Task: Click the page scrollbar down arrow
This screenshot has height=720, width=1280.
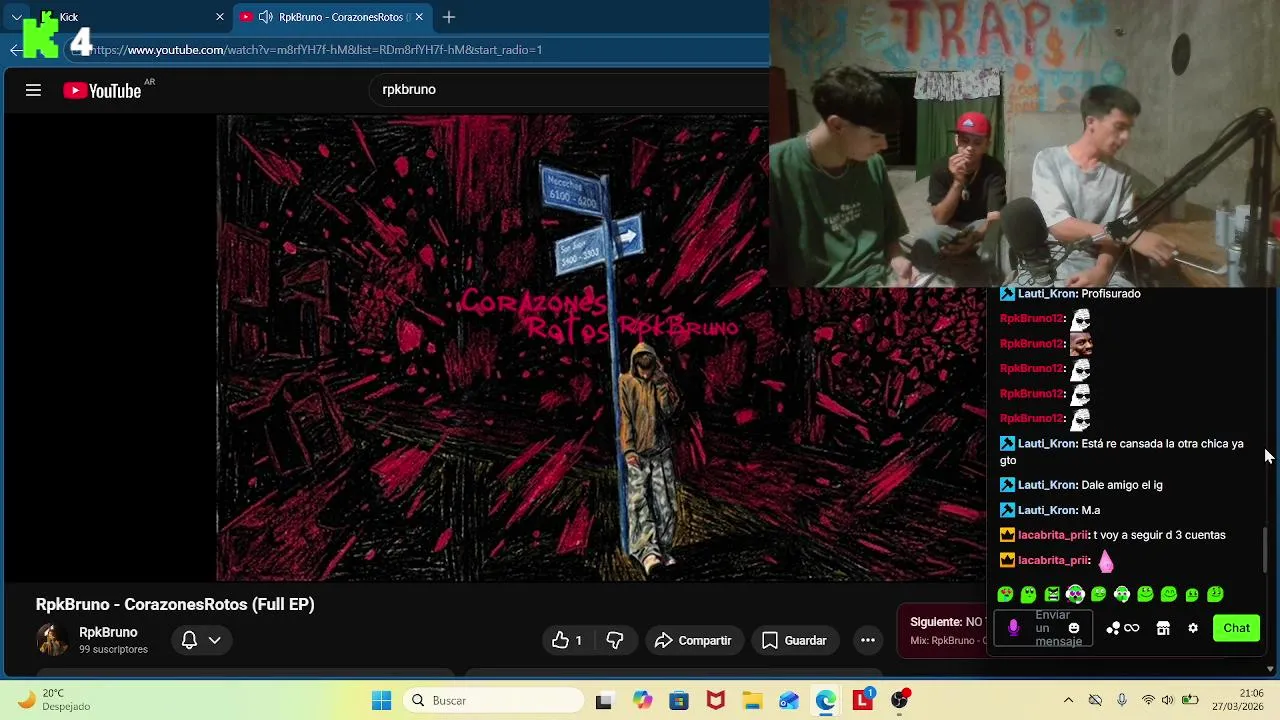Action: click(1271, 669)
